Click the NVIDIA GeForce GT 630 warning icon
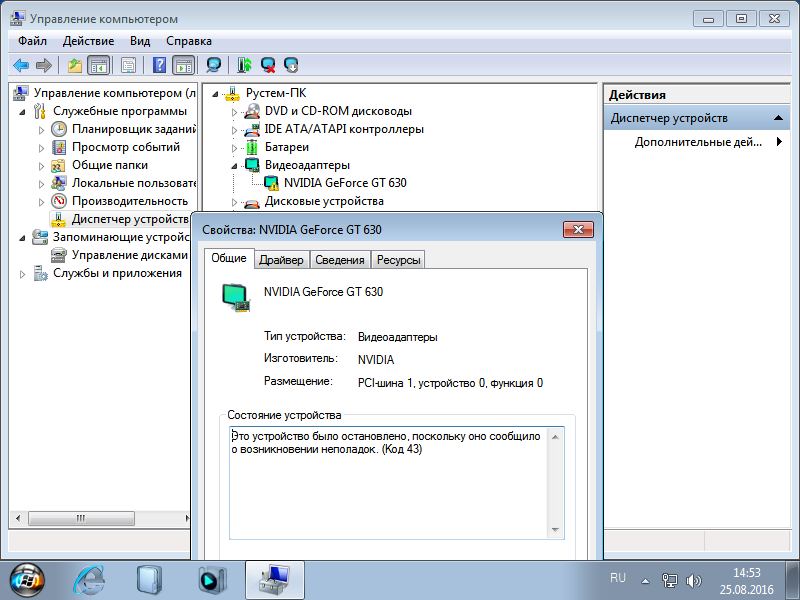Viewport: 800px width, 600px height. (271, 183)
